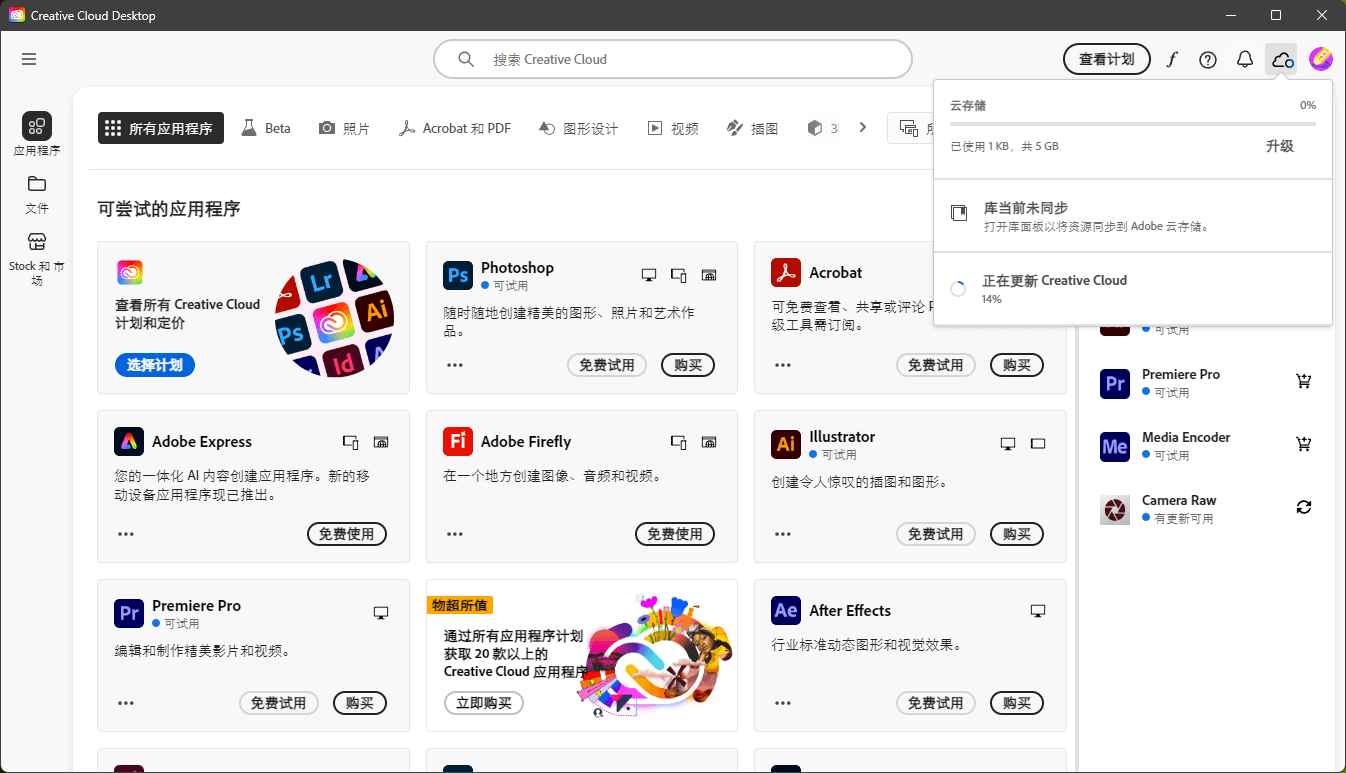The height and width of the screenshot is (773, 1346).
Task: Update Camera Raw via refresh icon
Action: (1303, 507)
